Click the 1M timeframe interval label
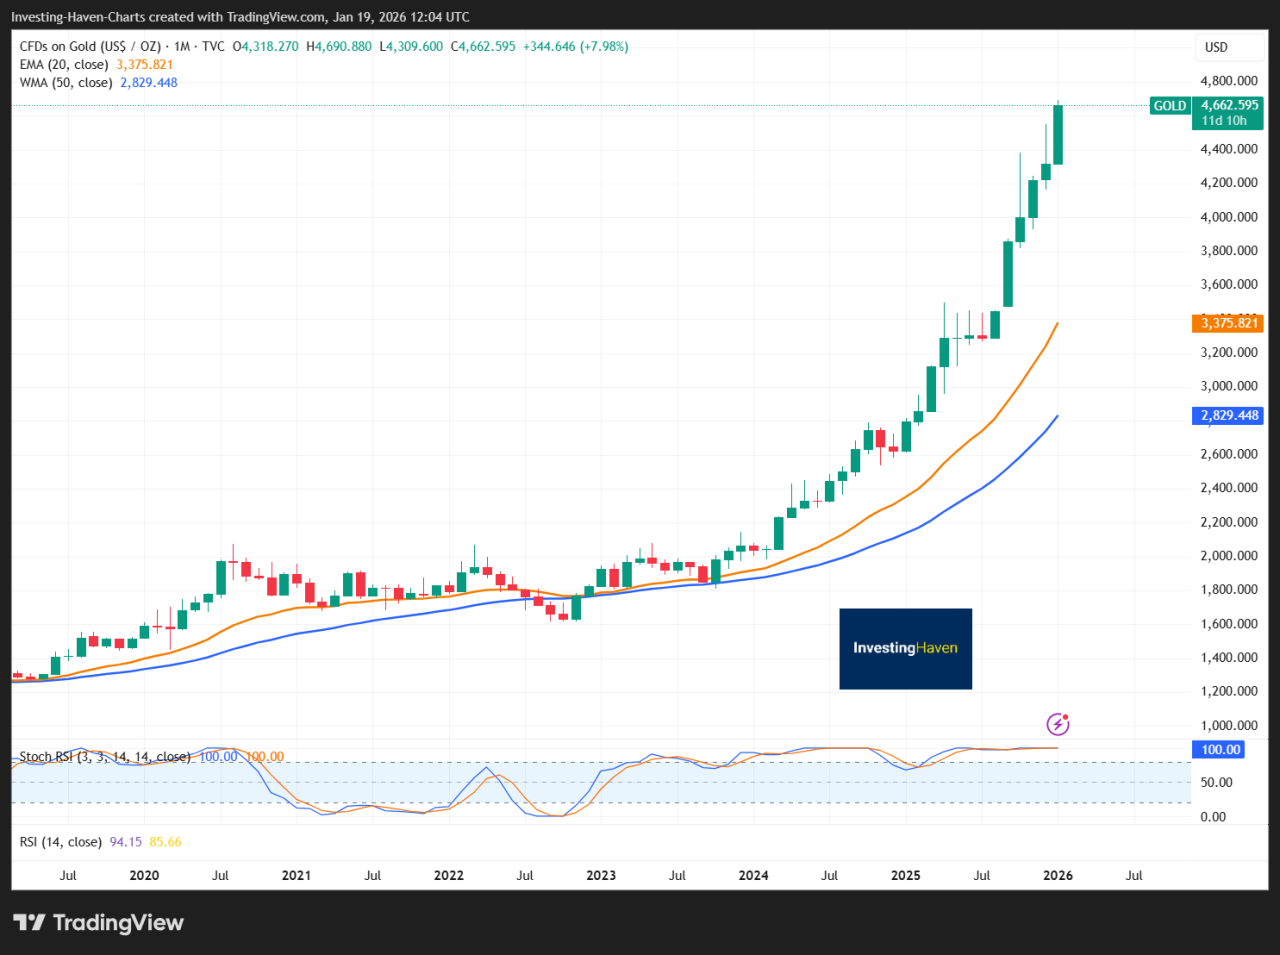Viewport: 1280px width, 955px height. click(x=182, y=47)
